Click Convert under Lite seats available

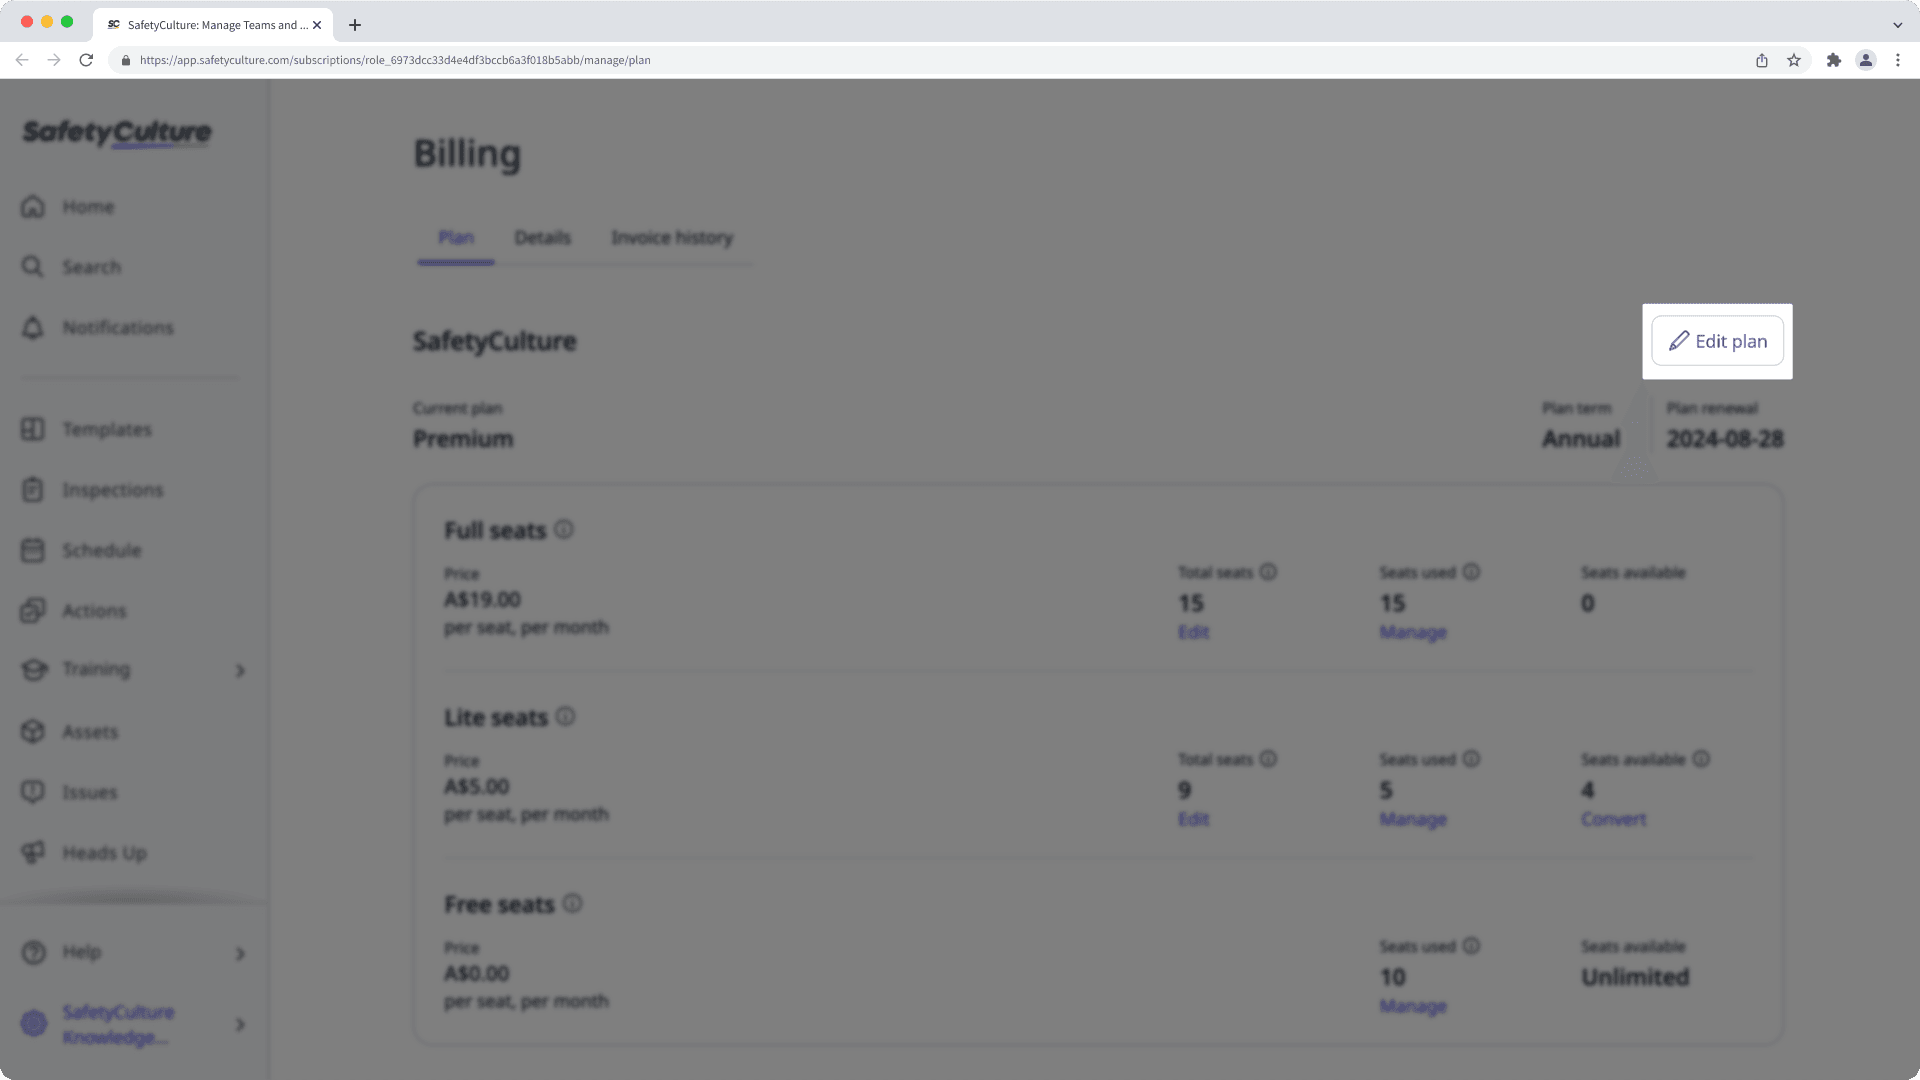[1613, 818]
